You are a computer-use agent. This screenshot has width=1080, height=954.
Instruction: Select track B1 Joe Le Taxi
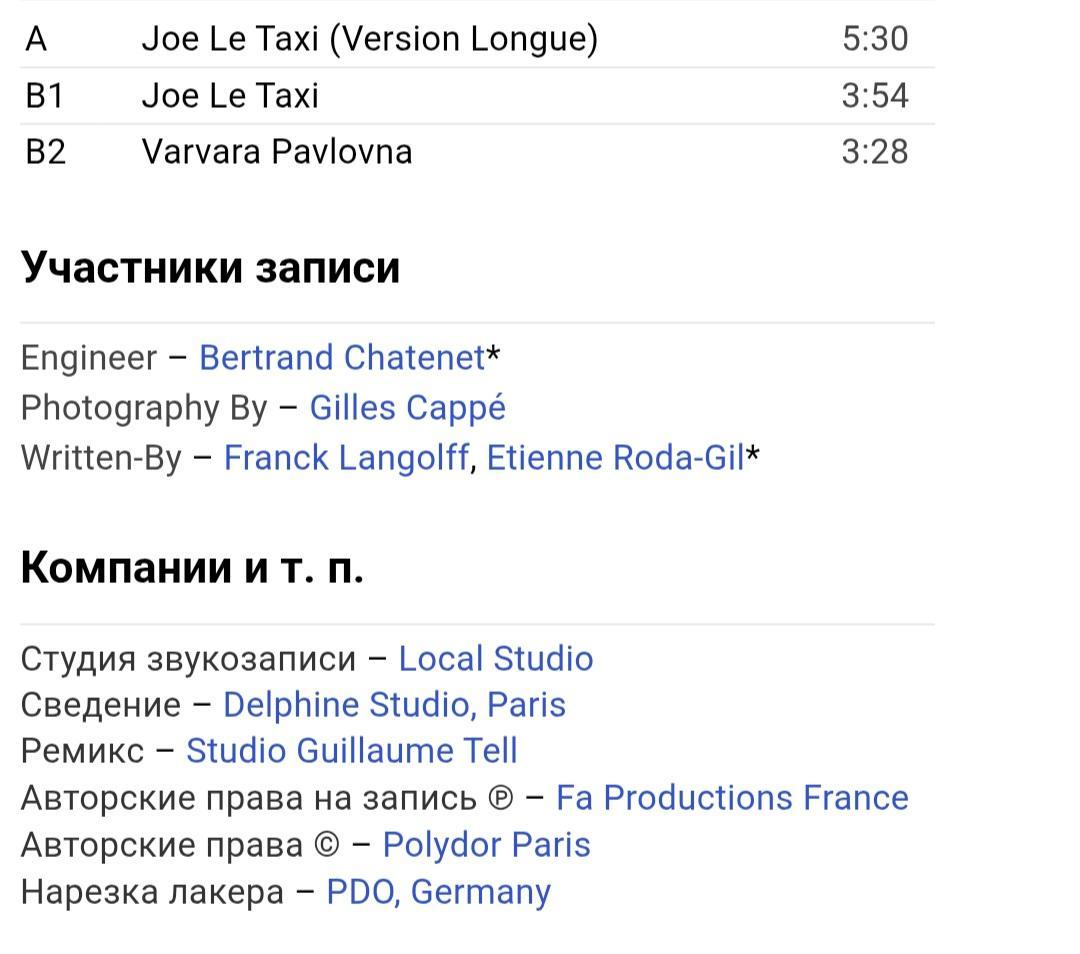[x=477, y=96]
